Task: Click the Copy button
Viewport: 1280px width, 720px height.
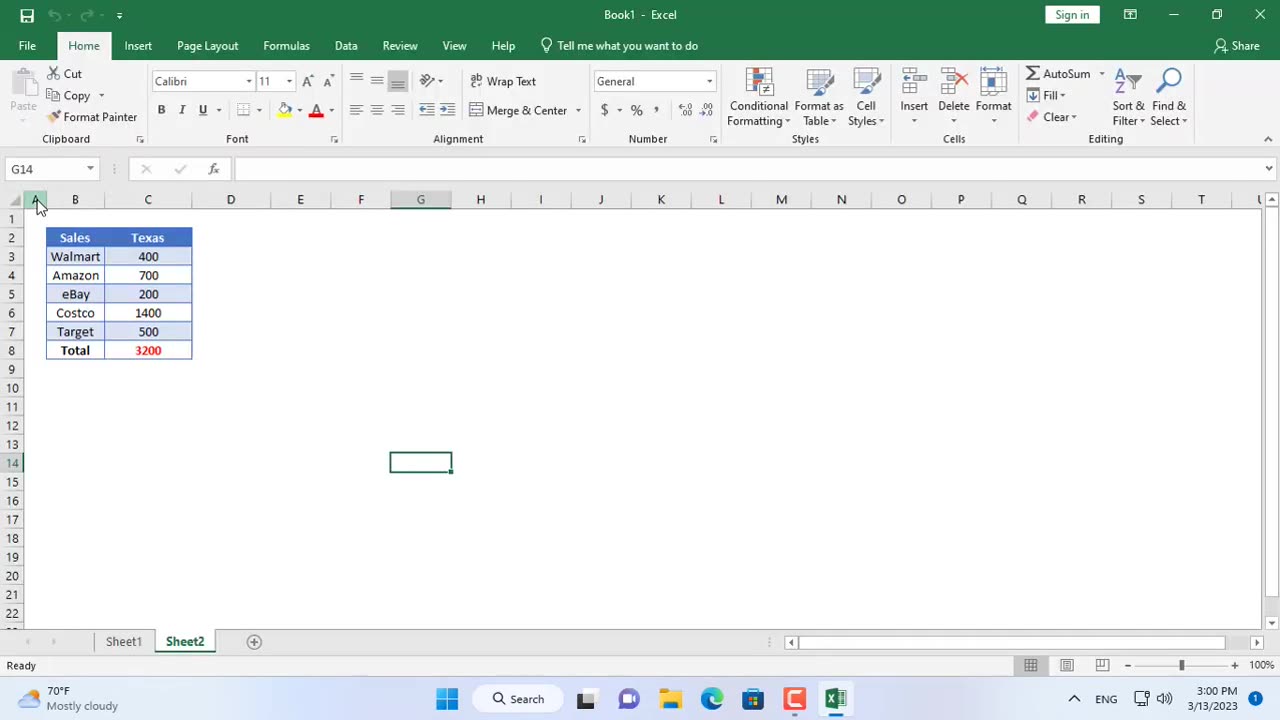Action: pos(69,96)
